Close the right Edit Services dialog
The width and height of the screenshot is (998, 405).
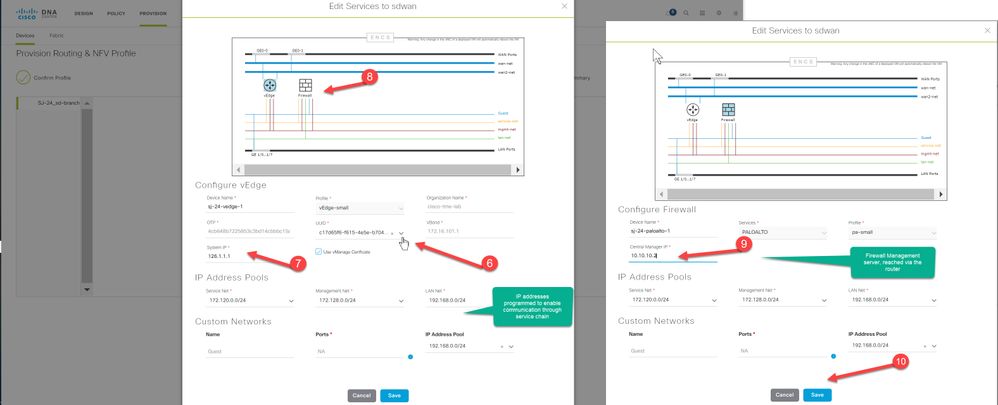click(x=988, y=30)
